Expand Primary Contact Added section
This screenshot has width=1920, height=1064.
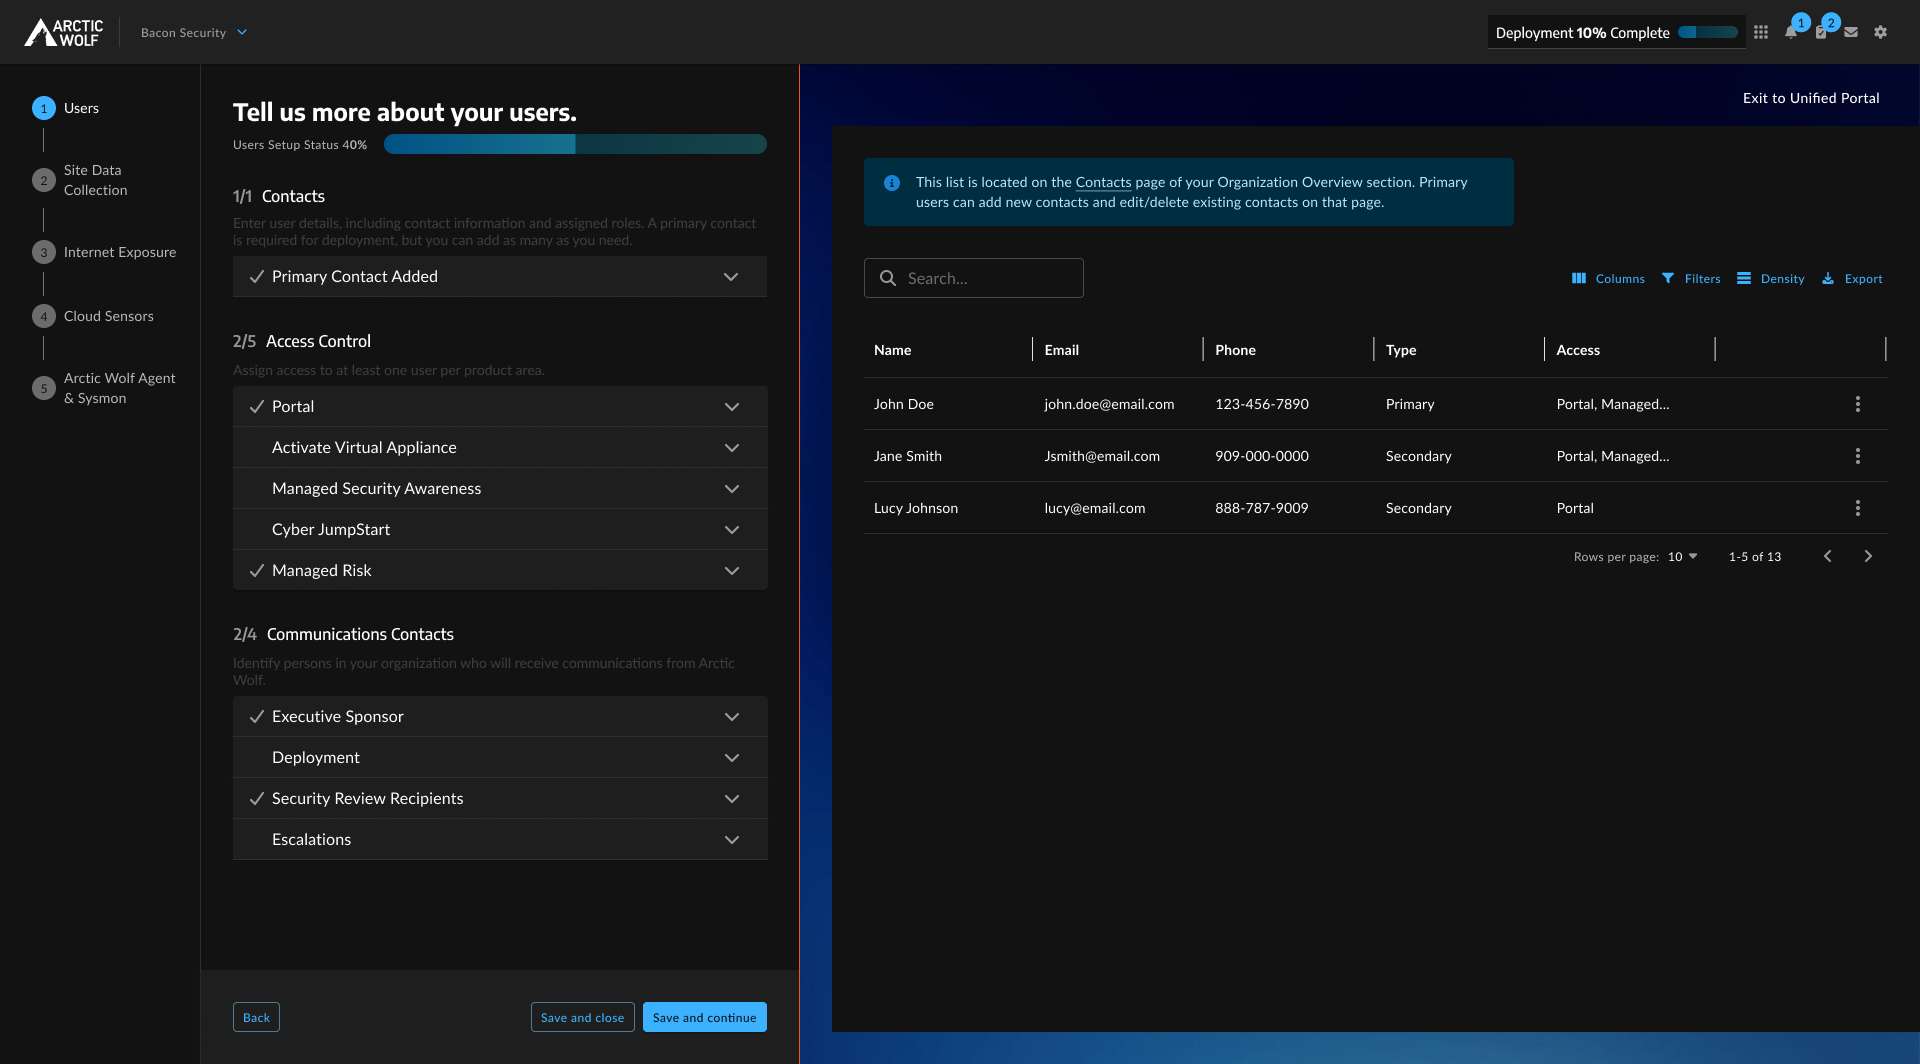pos(500,276)
